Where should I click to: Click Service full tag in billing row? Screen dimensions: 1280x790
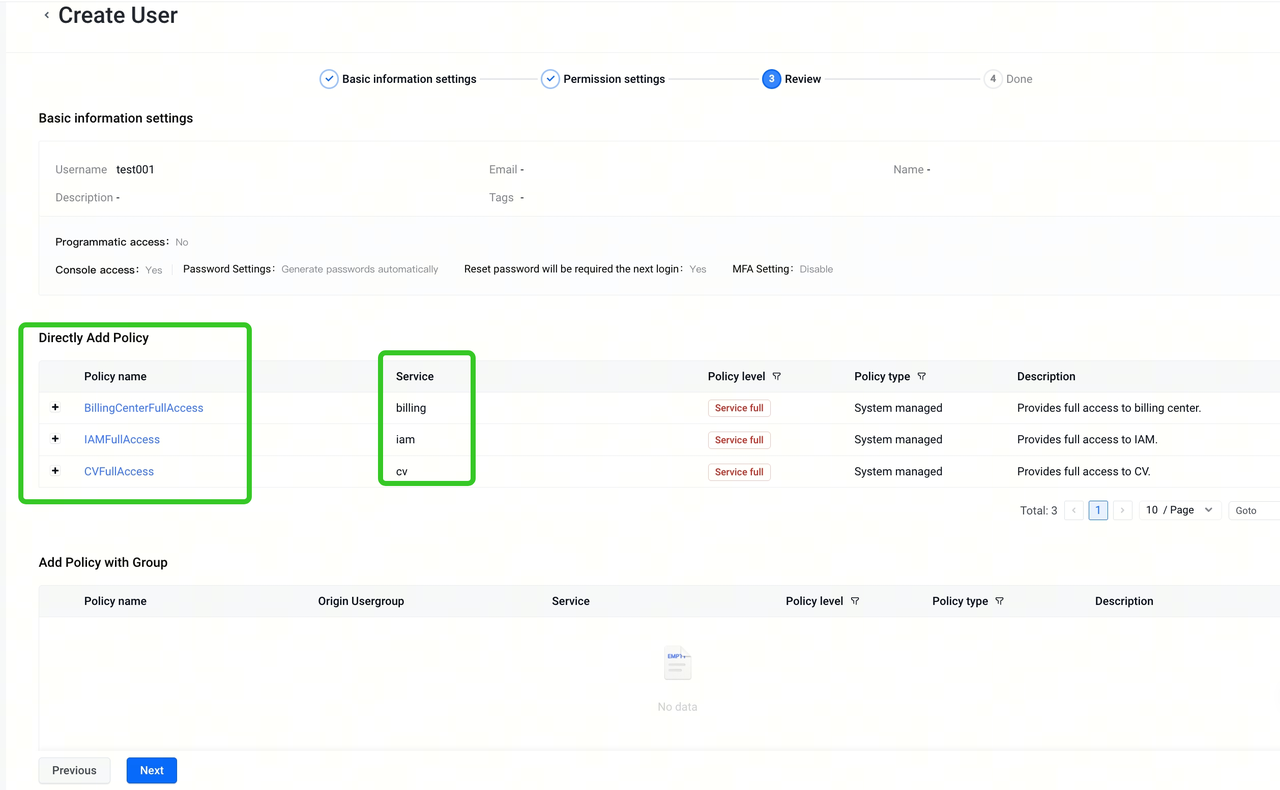[x=739, y=408]
